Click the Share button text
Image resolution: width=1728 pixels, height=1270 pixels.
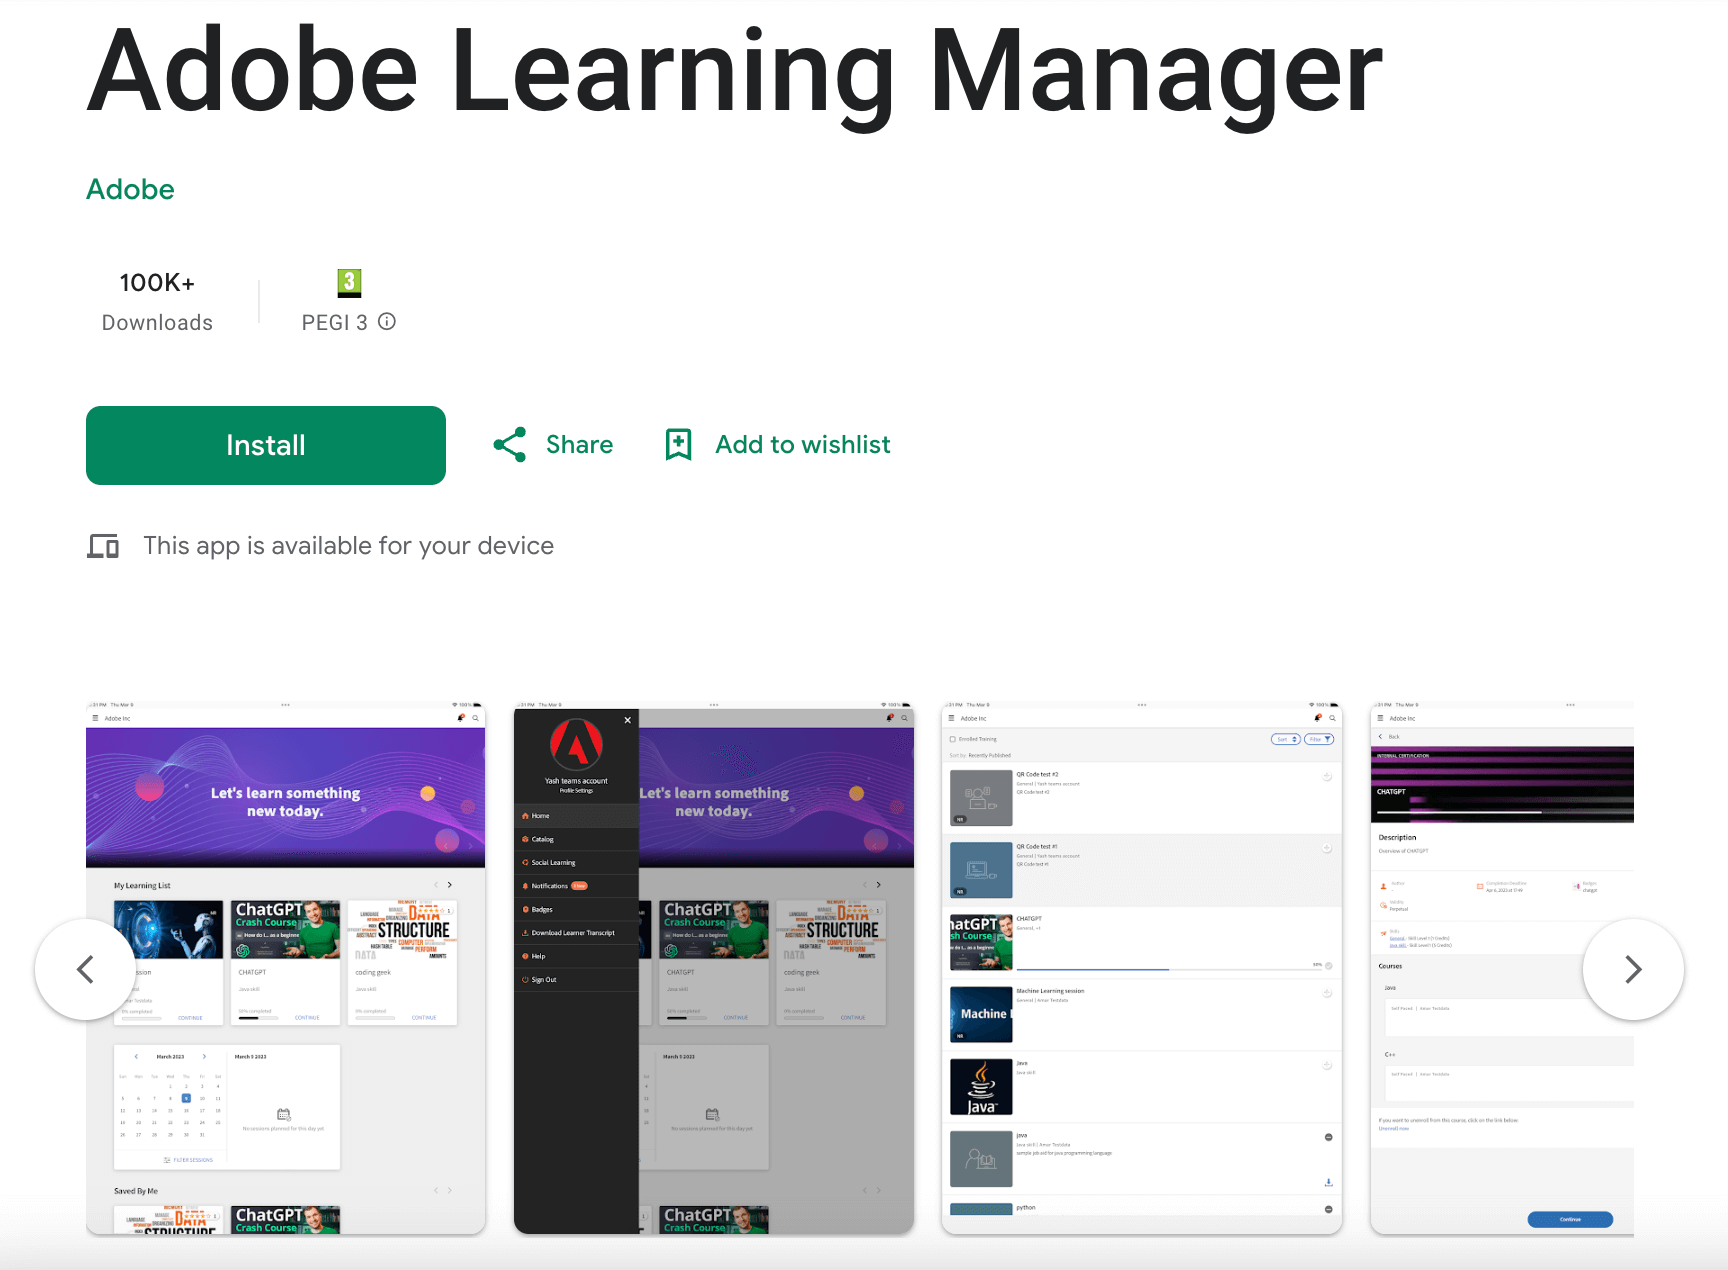click(579, 445)
